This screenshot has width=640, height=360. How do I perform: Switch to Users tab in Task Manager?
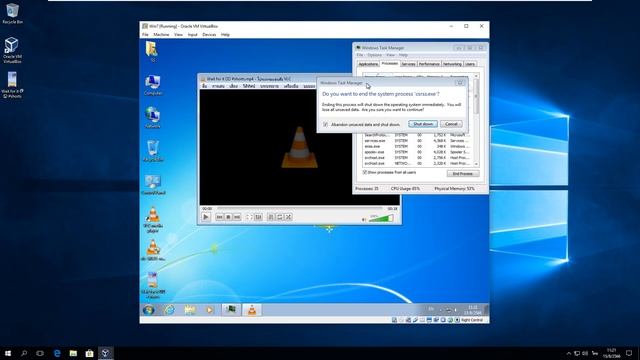470,64
